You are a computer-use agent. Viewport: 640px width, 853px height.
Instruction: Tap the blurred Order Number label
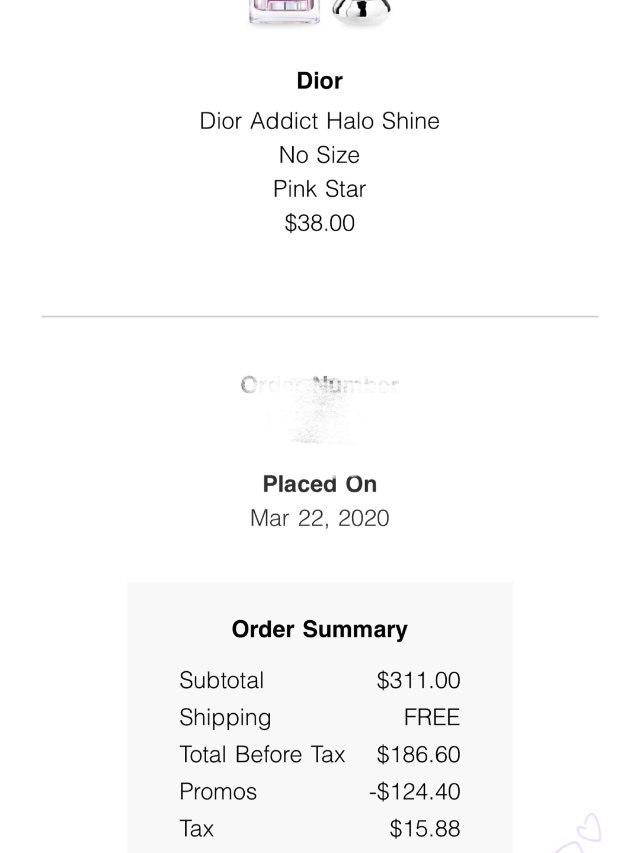pos(320,385)
